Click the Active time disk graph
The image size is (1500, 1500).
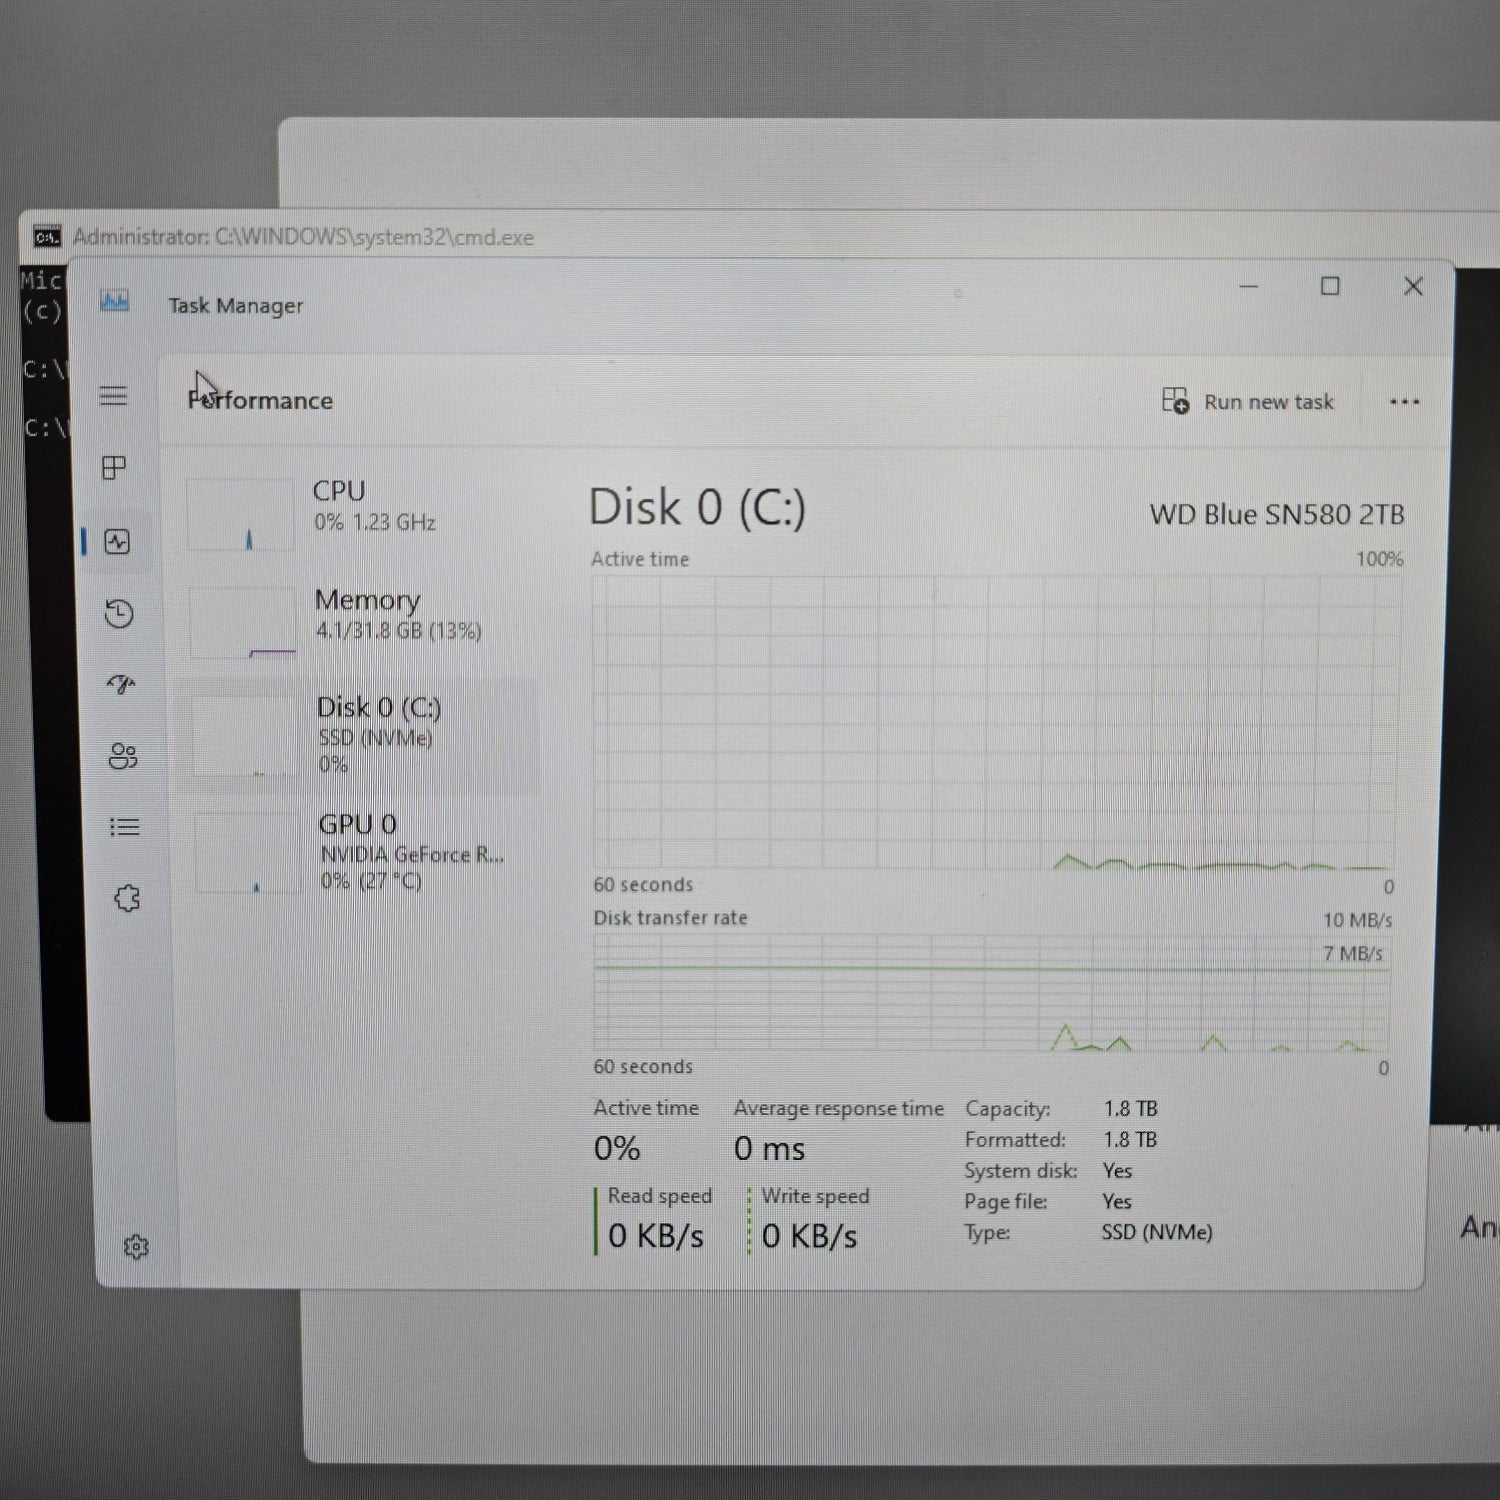coord(995,722)
